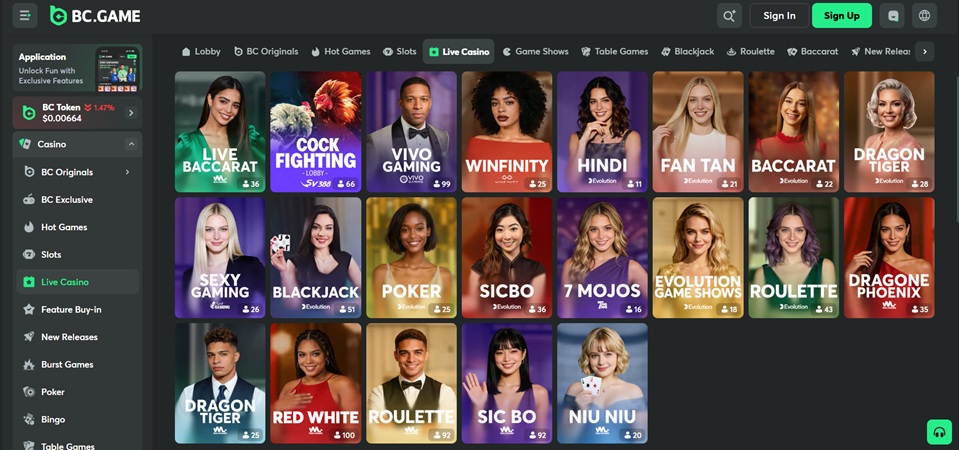Open BC Exclusive in sidebar

point(78,199)
